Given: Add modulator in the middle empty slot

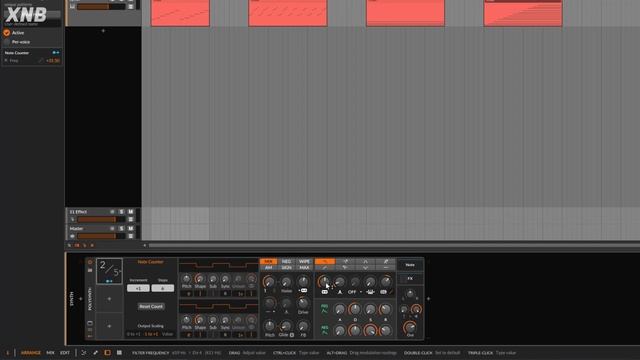Looking at the screenshot, I should coord(109,299).
